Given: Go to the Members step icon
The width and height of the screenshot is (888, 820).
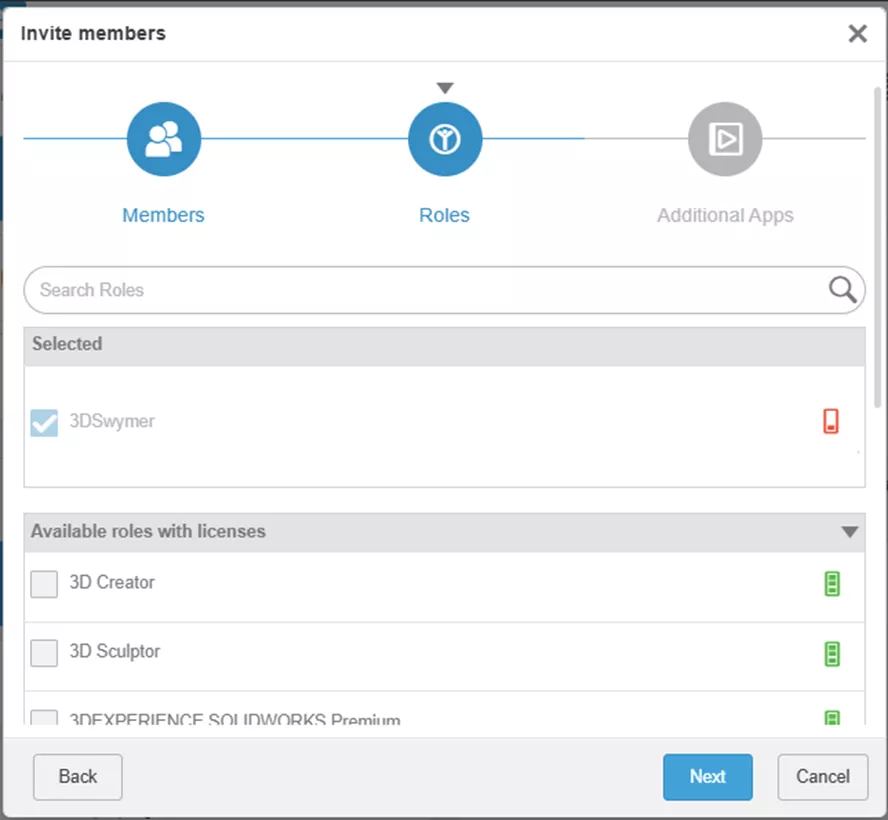Looking at the screenshot, I should tap(164, 139).
